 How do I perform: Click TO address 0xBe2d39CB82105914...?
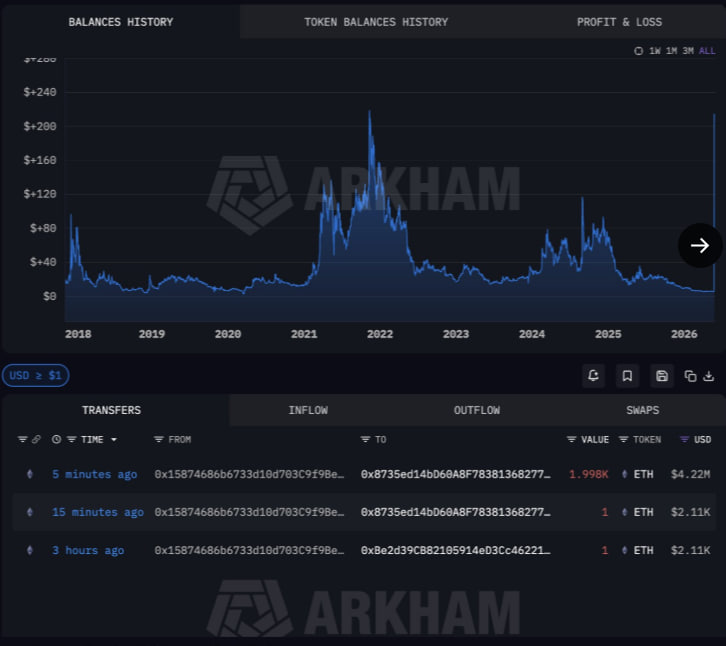coord(456,550)
